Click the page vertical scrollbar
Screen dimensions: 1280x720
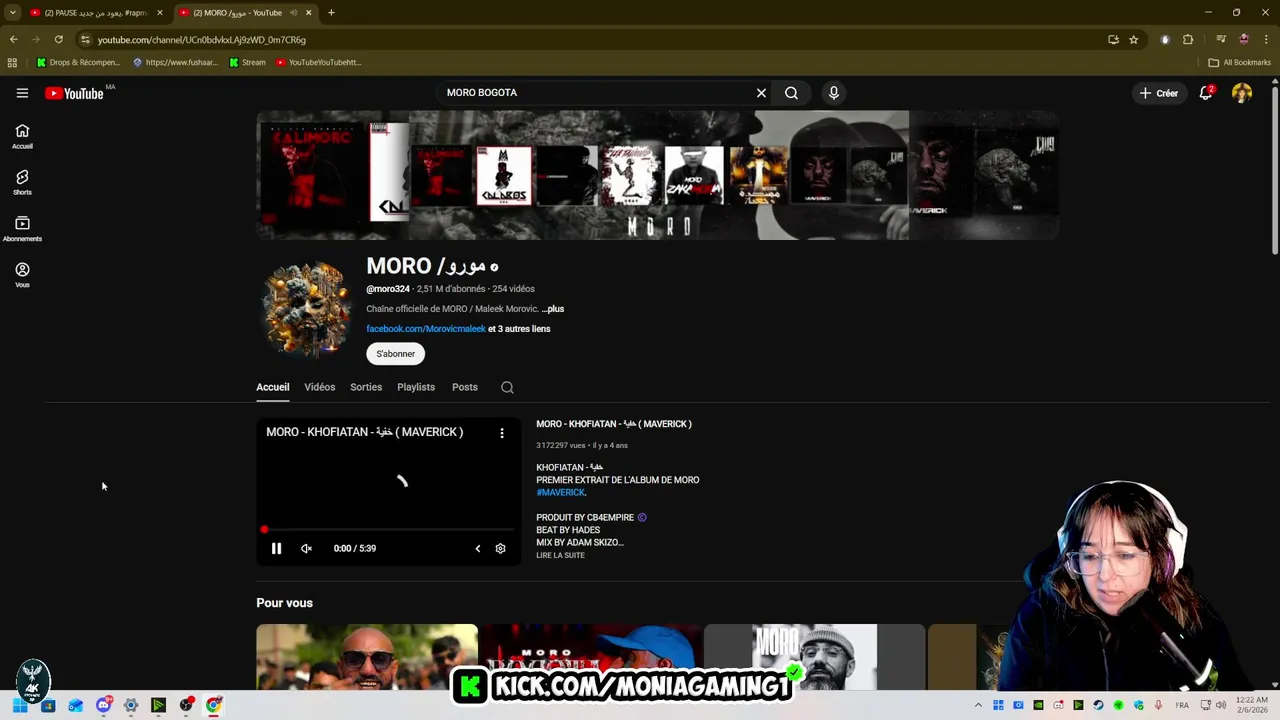1274,170
